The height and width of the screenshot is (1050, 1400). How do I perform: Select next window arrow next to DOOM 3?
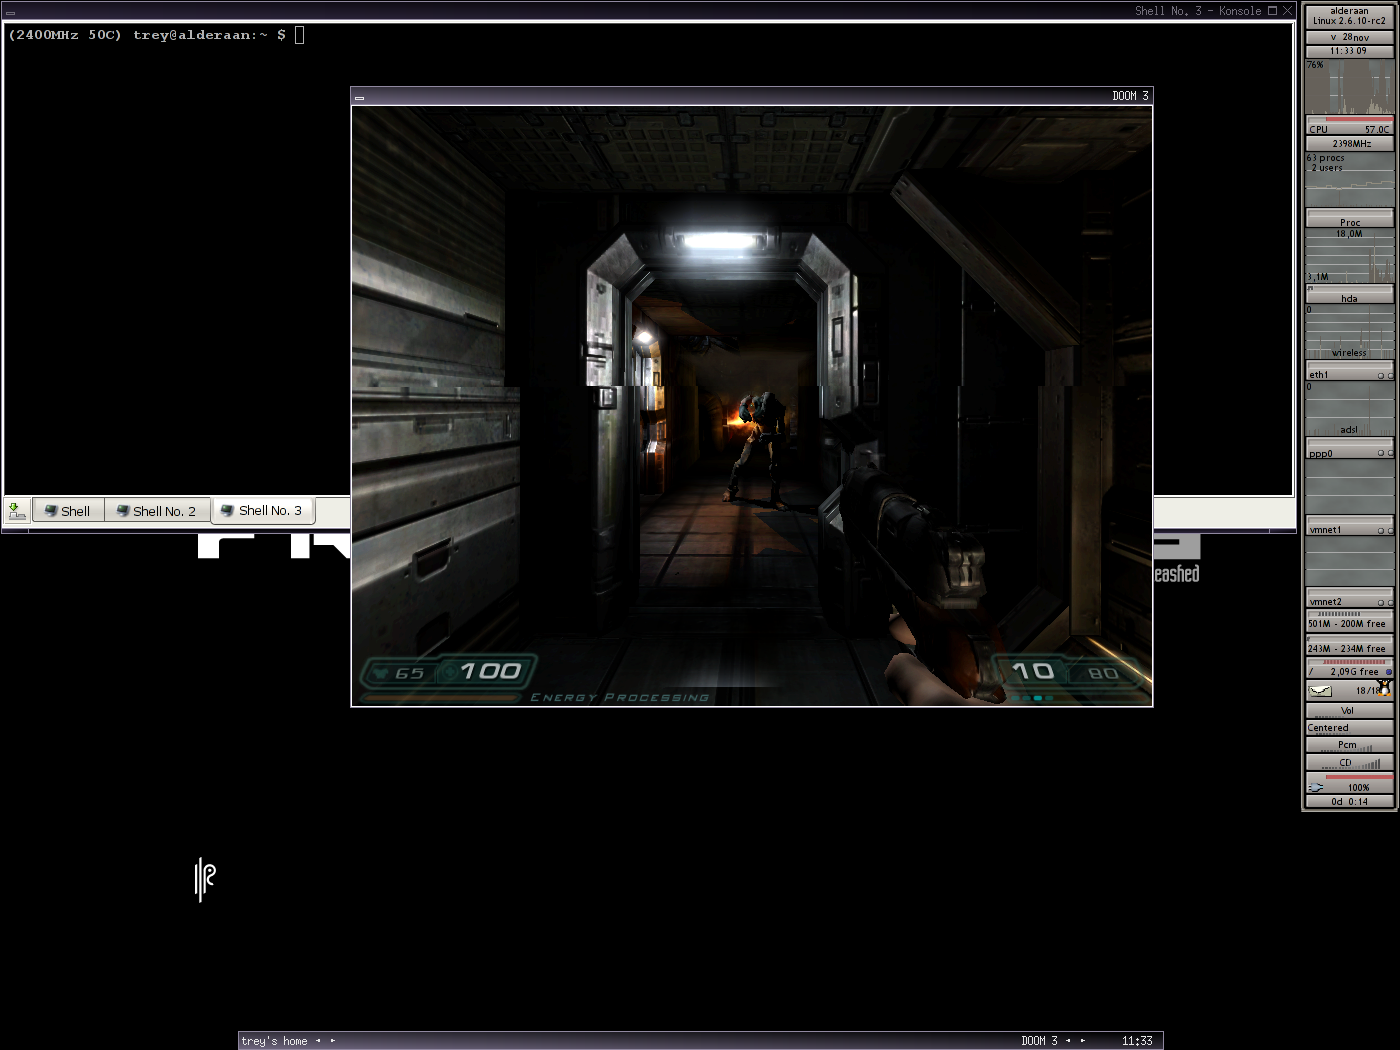click(1082, 1041)
